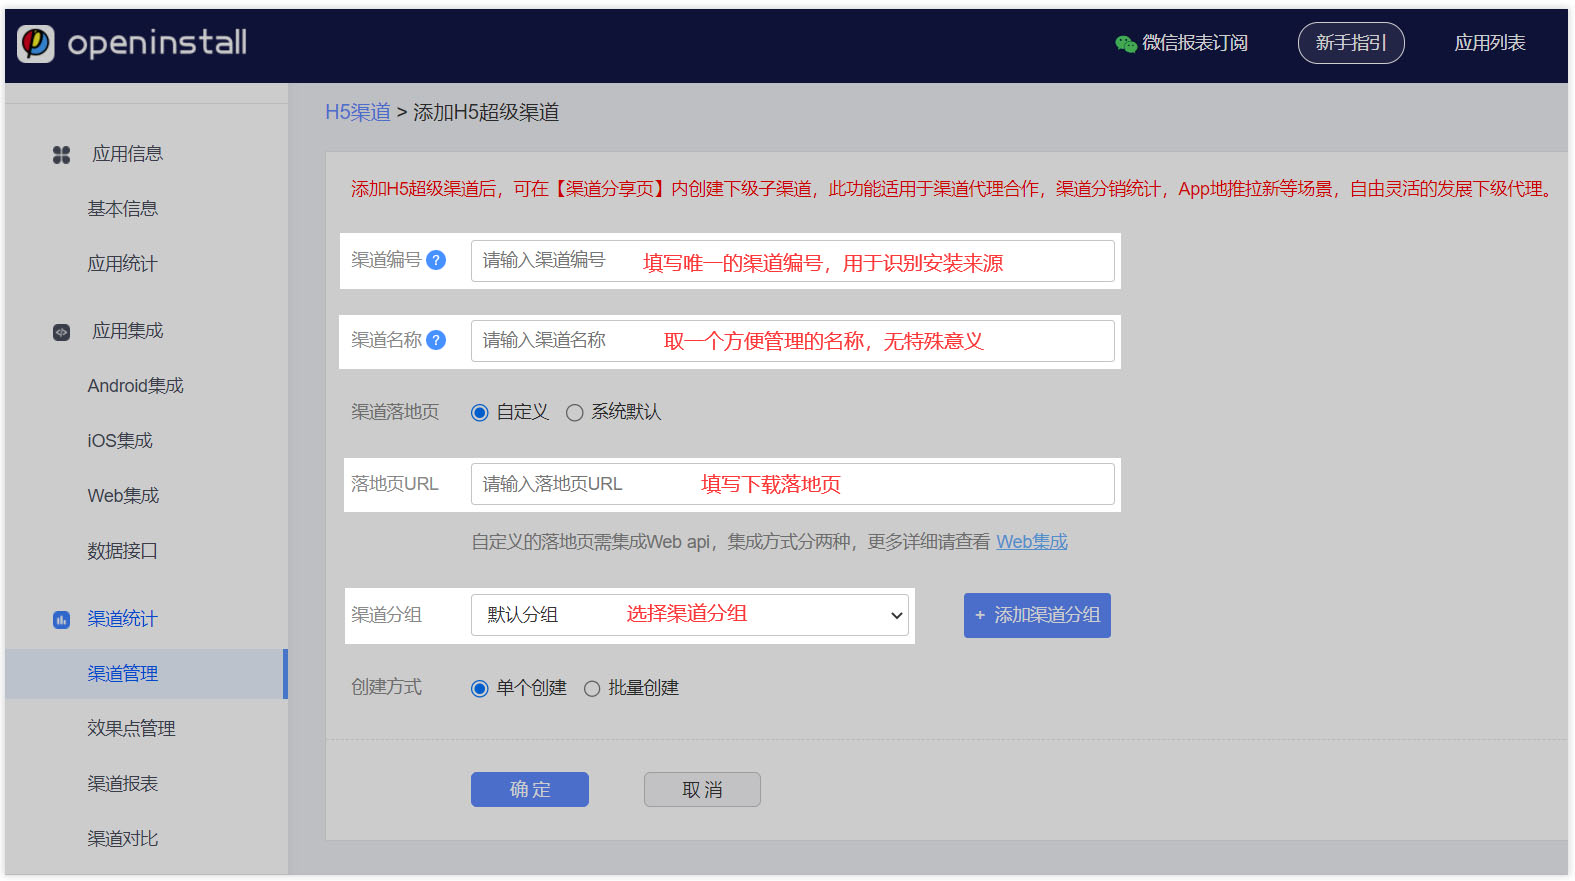The height and width of the screenshot is (881, 1575).
Task: Open 基本信息 in the sidebar
Action: pos(123,209)
